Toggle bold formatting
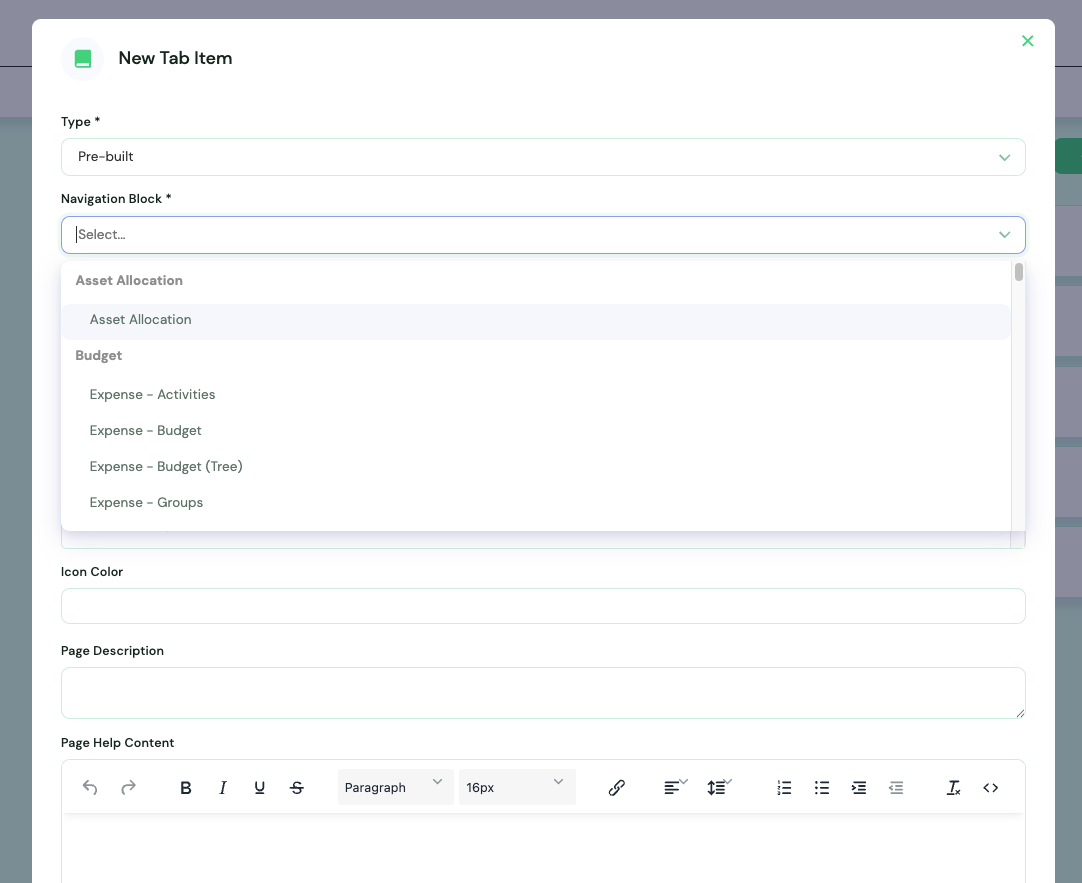 186,787
